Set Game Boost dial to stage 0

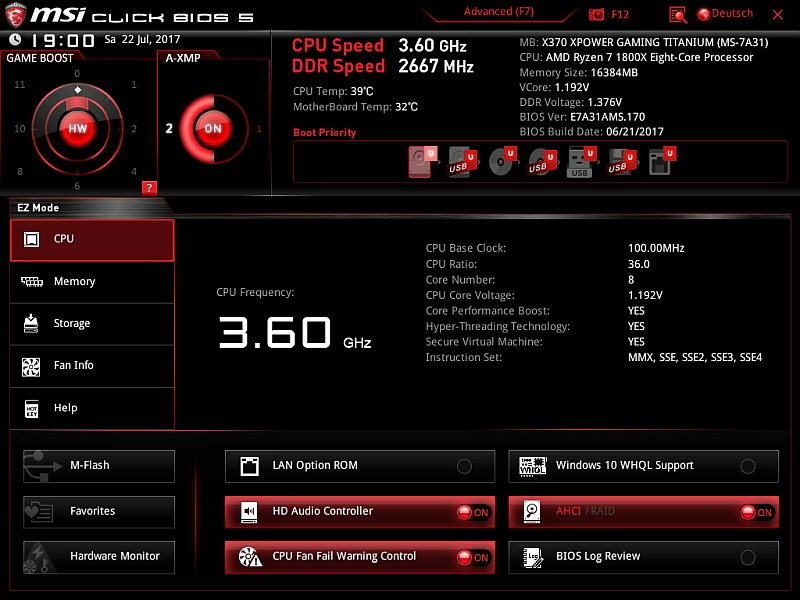pos(77,73)
